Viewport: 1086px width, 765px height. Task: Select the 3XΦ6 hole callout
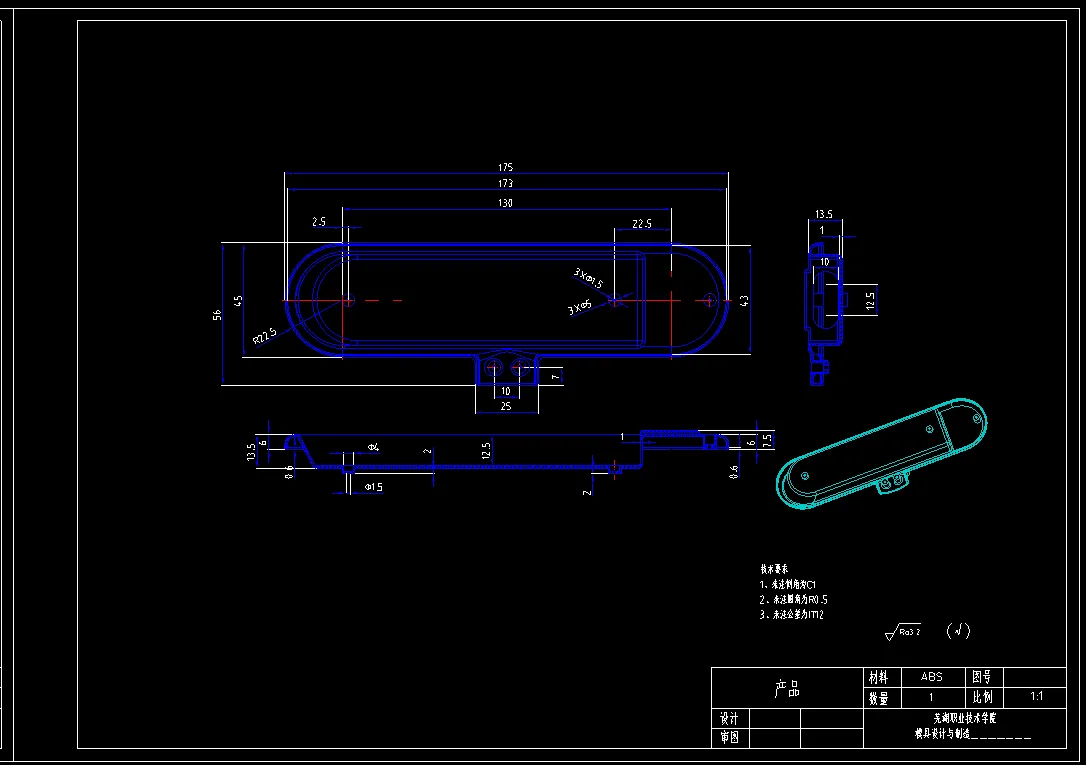[580, 308]
